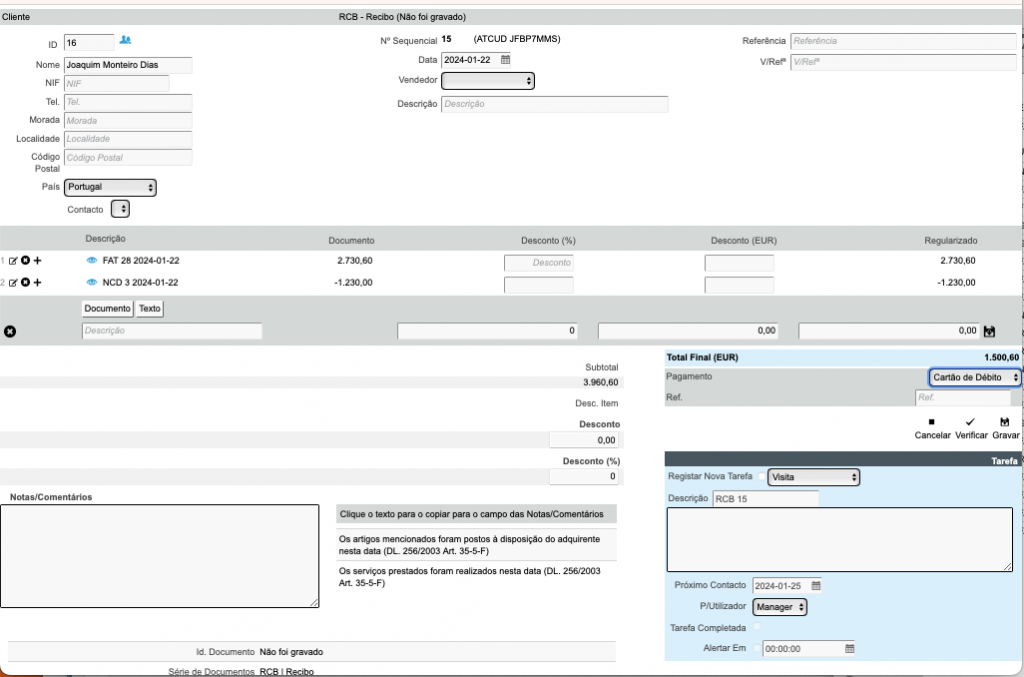The height and width of the screenshot is (677, 1024).
Task: Click the Desconto 0,00 total field
Action: (x=586, y=440)
